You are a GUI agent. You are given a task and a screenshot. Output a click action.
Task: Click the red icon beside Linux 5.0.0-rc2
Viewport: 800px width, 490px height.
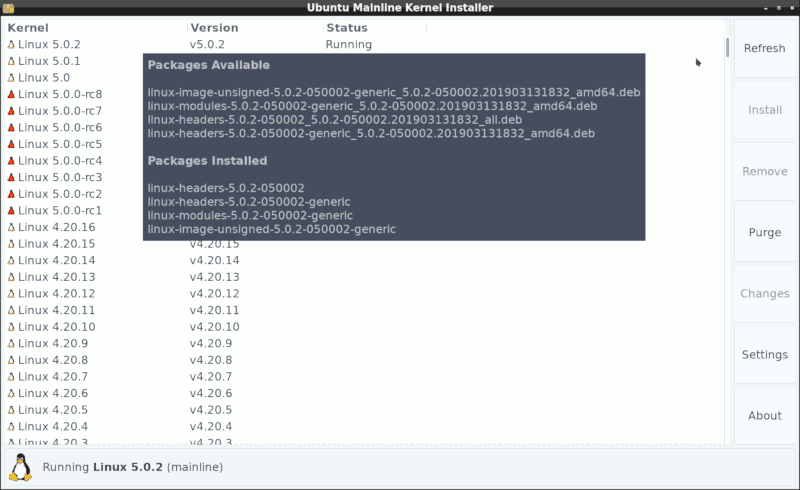(x=11, y=194)
